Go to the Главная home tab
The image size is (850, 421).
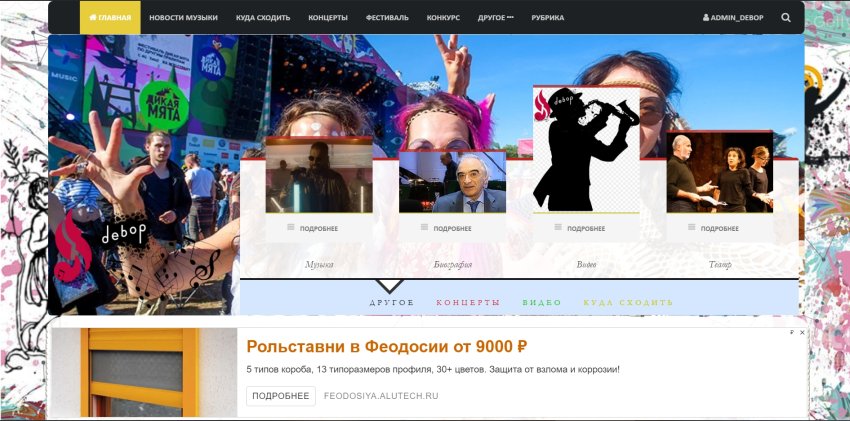pyautogui.click(x=110, y=18)
